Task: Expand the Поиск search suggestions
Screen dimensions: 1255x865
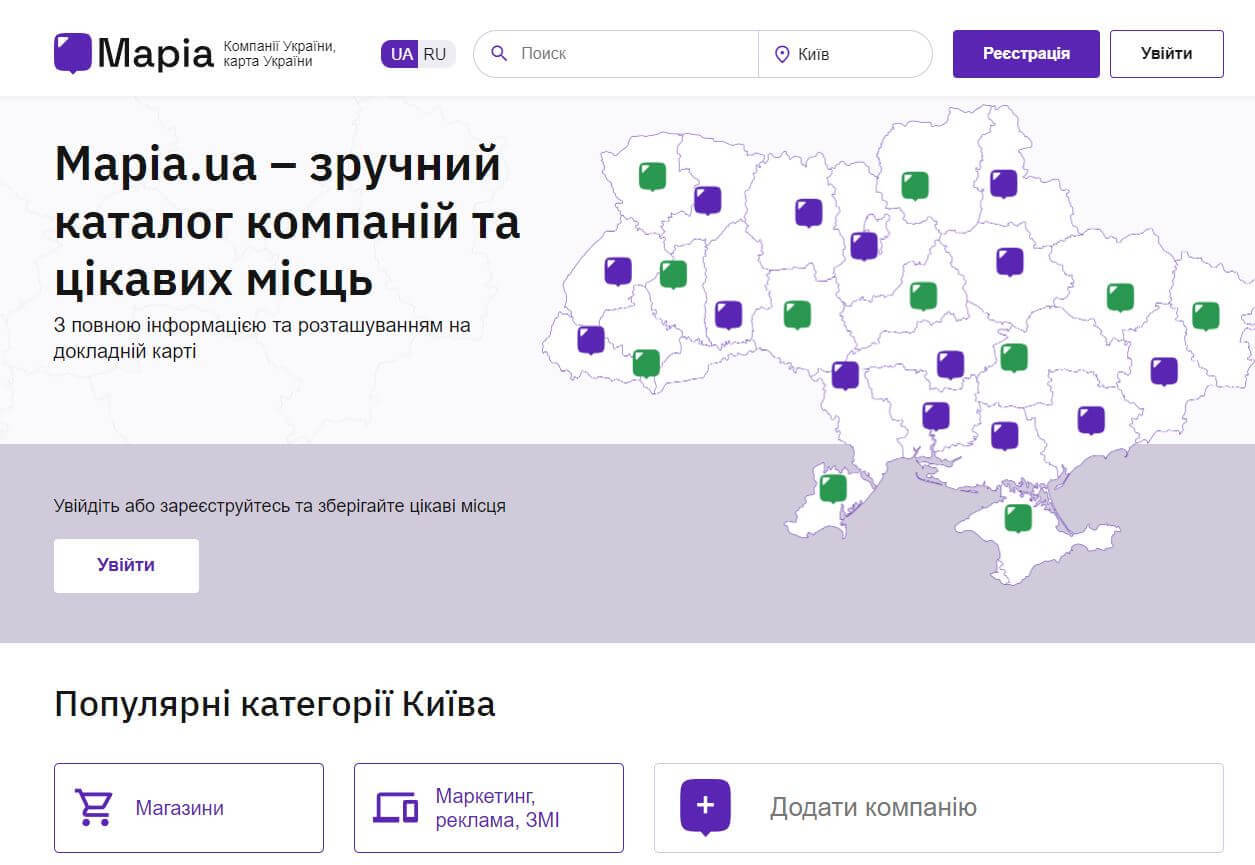Action: (615, 54)
